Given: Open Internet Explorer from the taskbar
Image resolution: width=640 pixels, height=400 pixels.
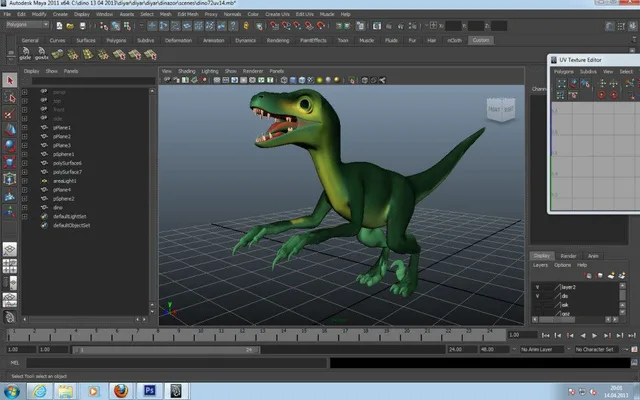Looking at the screenshot, I should coord(40,391).
